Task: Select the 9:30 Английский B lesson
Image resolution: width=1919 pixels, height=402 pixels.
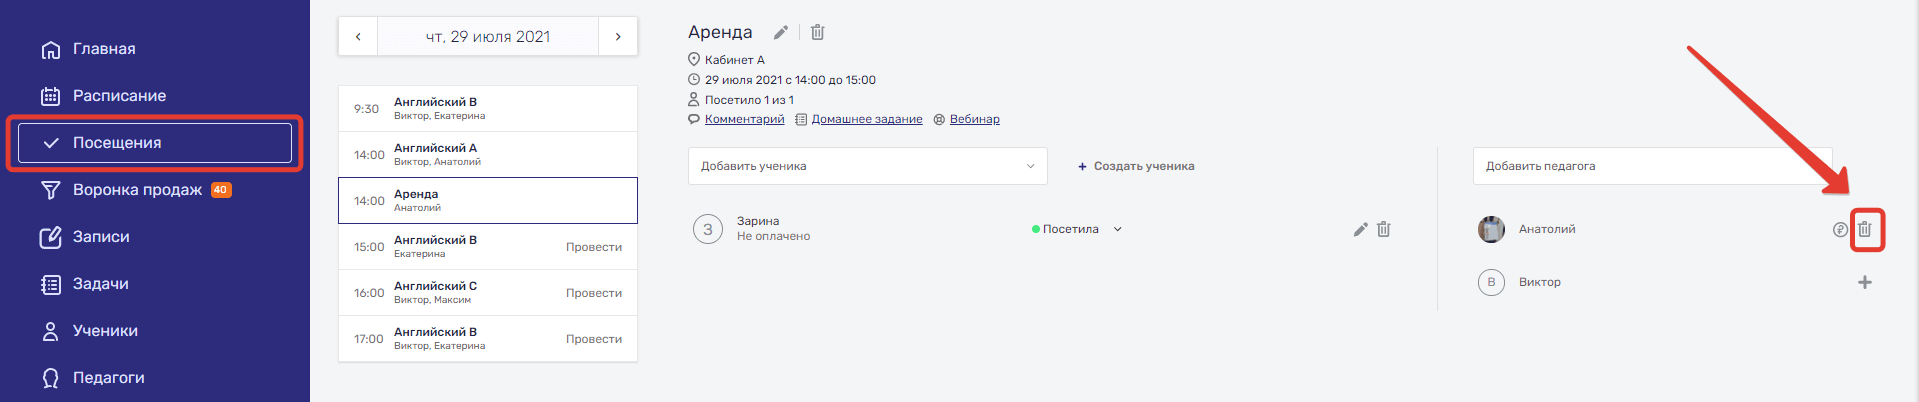Action: pos(488,108)
